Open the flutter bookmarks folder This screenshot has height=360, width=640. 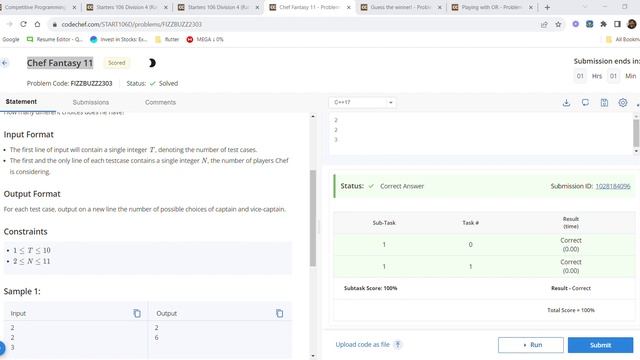[x=167, y=39]
